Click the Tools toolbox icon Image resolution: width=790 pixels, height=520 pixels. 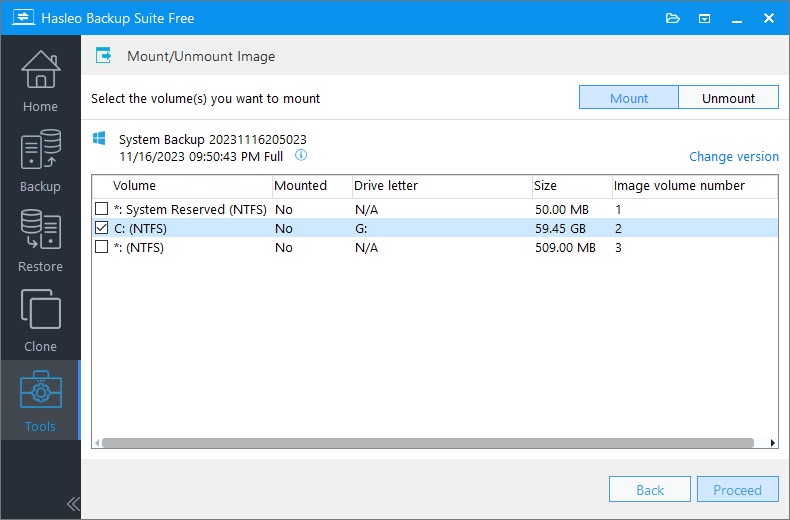click(40, 393)
